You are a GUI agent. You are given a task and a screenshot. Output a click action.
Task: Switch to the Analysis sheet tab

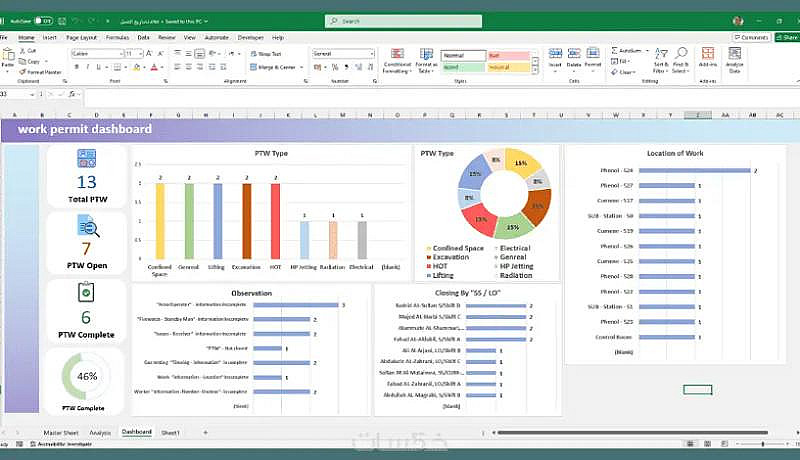pos(100,432)
